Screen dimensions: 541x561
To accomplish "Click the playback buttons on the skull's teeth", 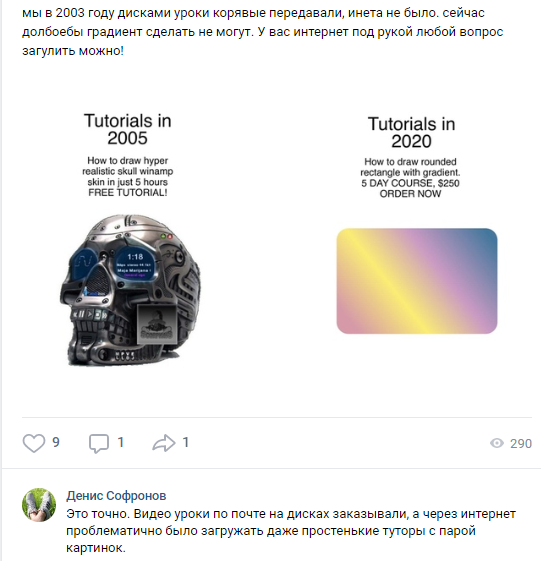I will pyautogui.click(x=90, y=315).
